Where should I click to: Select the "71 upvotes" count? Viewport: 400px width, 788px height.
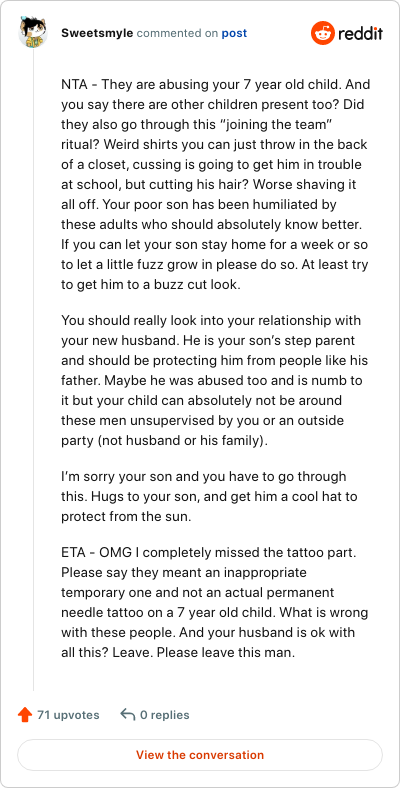pos(68,715)
